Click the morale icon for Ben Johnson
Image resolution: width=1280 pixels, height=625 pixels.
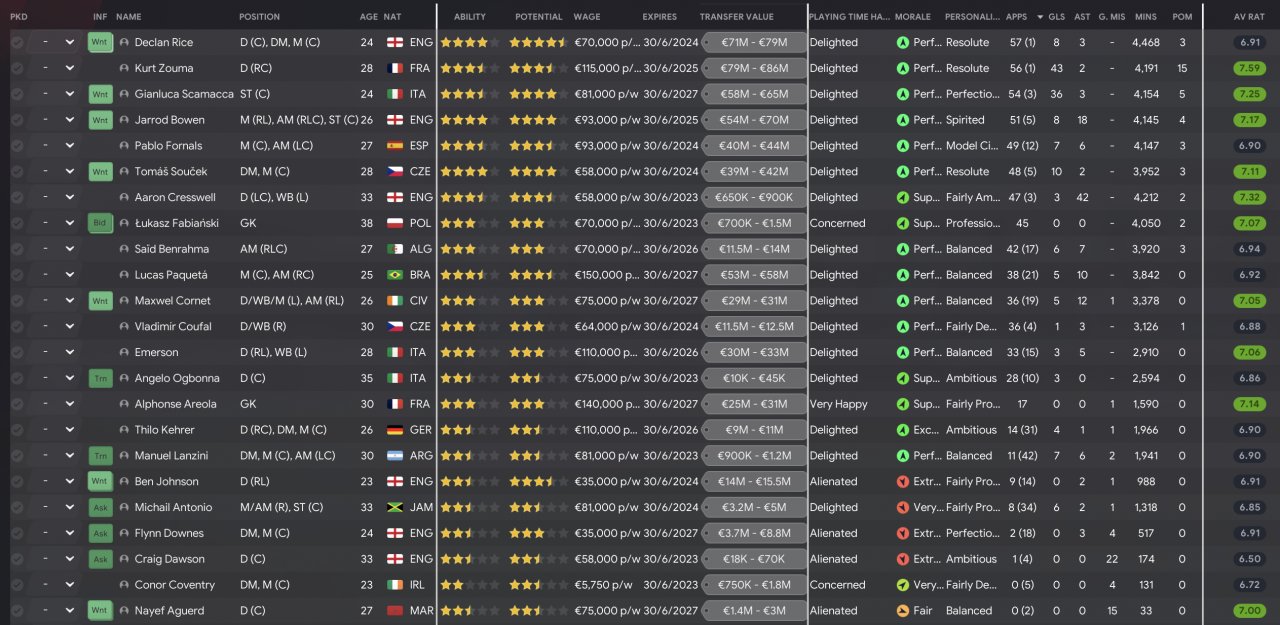click(903, 482)
